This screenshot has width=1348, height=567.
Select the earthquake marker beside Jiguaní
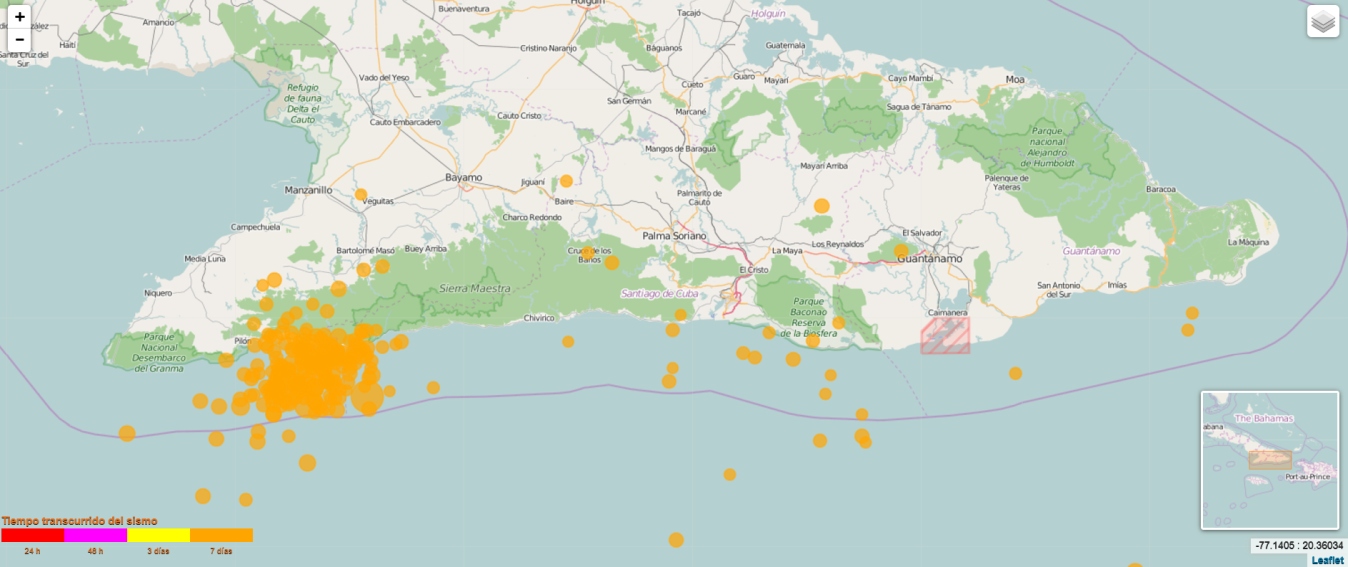click(566, 181)
